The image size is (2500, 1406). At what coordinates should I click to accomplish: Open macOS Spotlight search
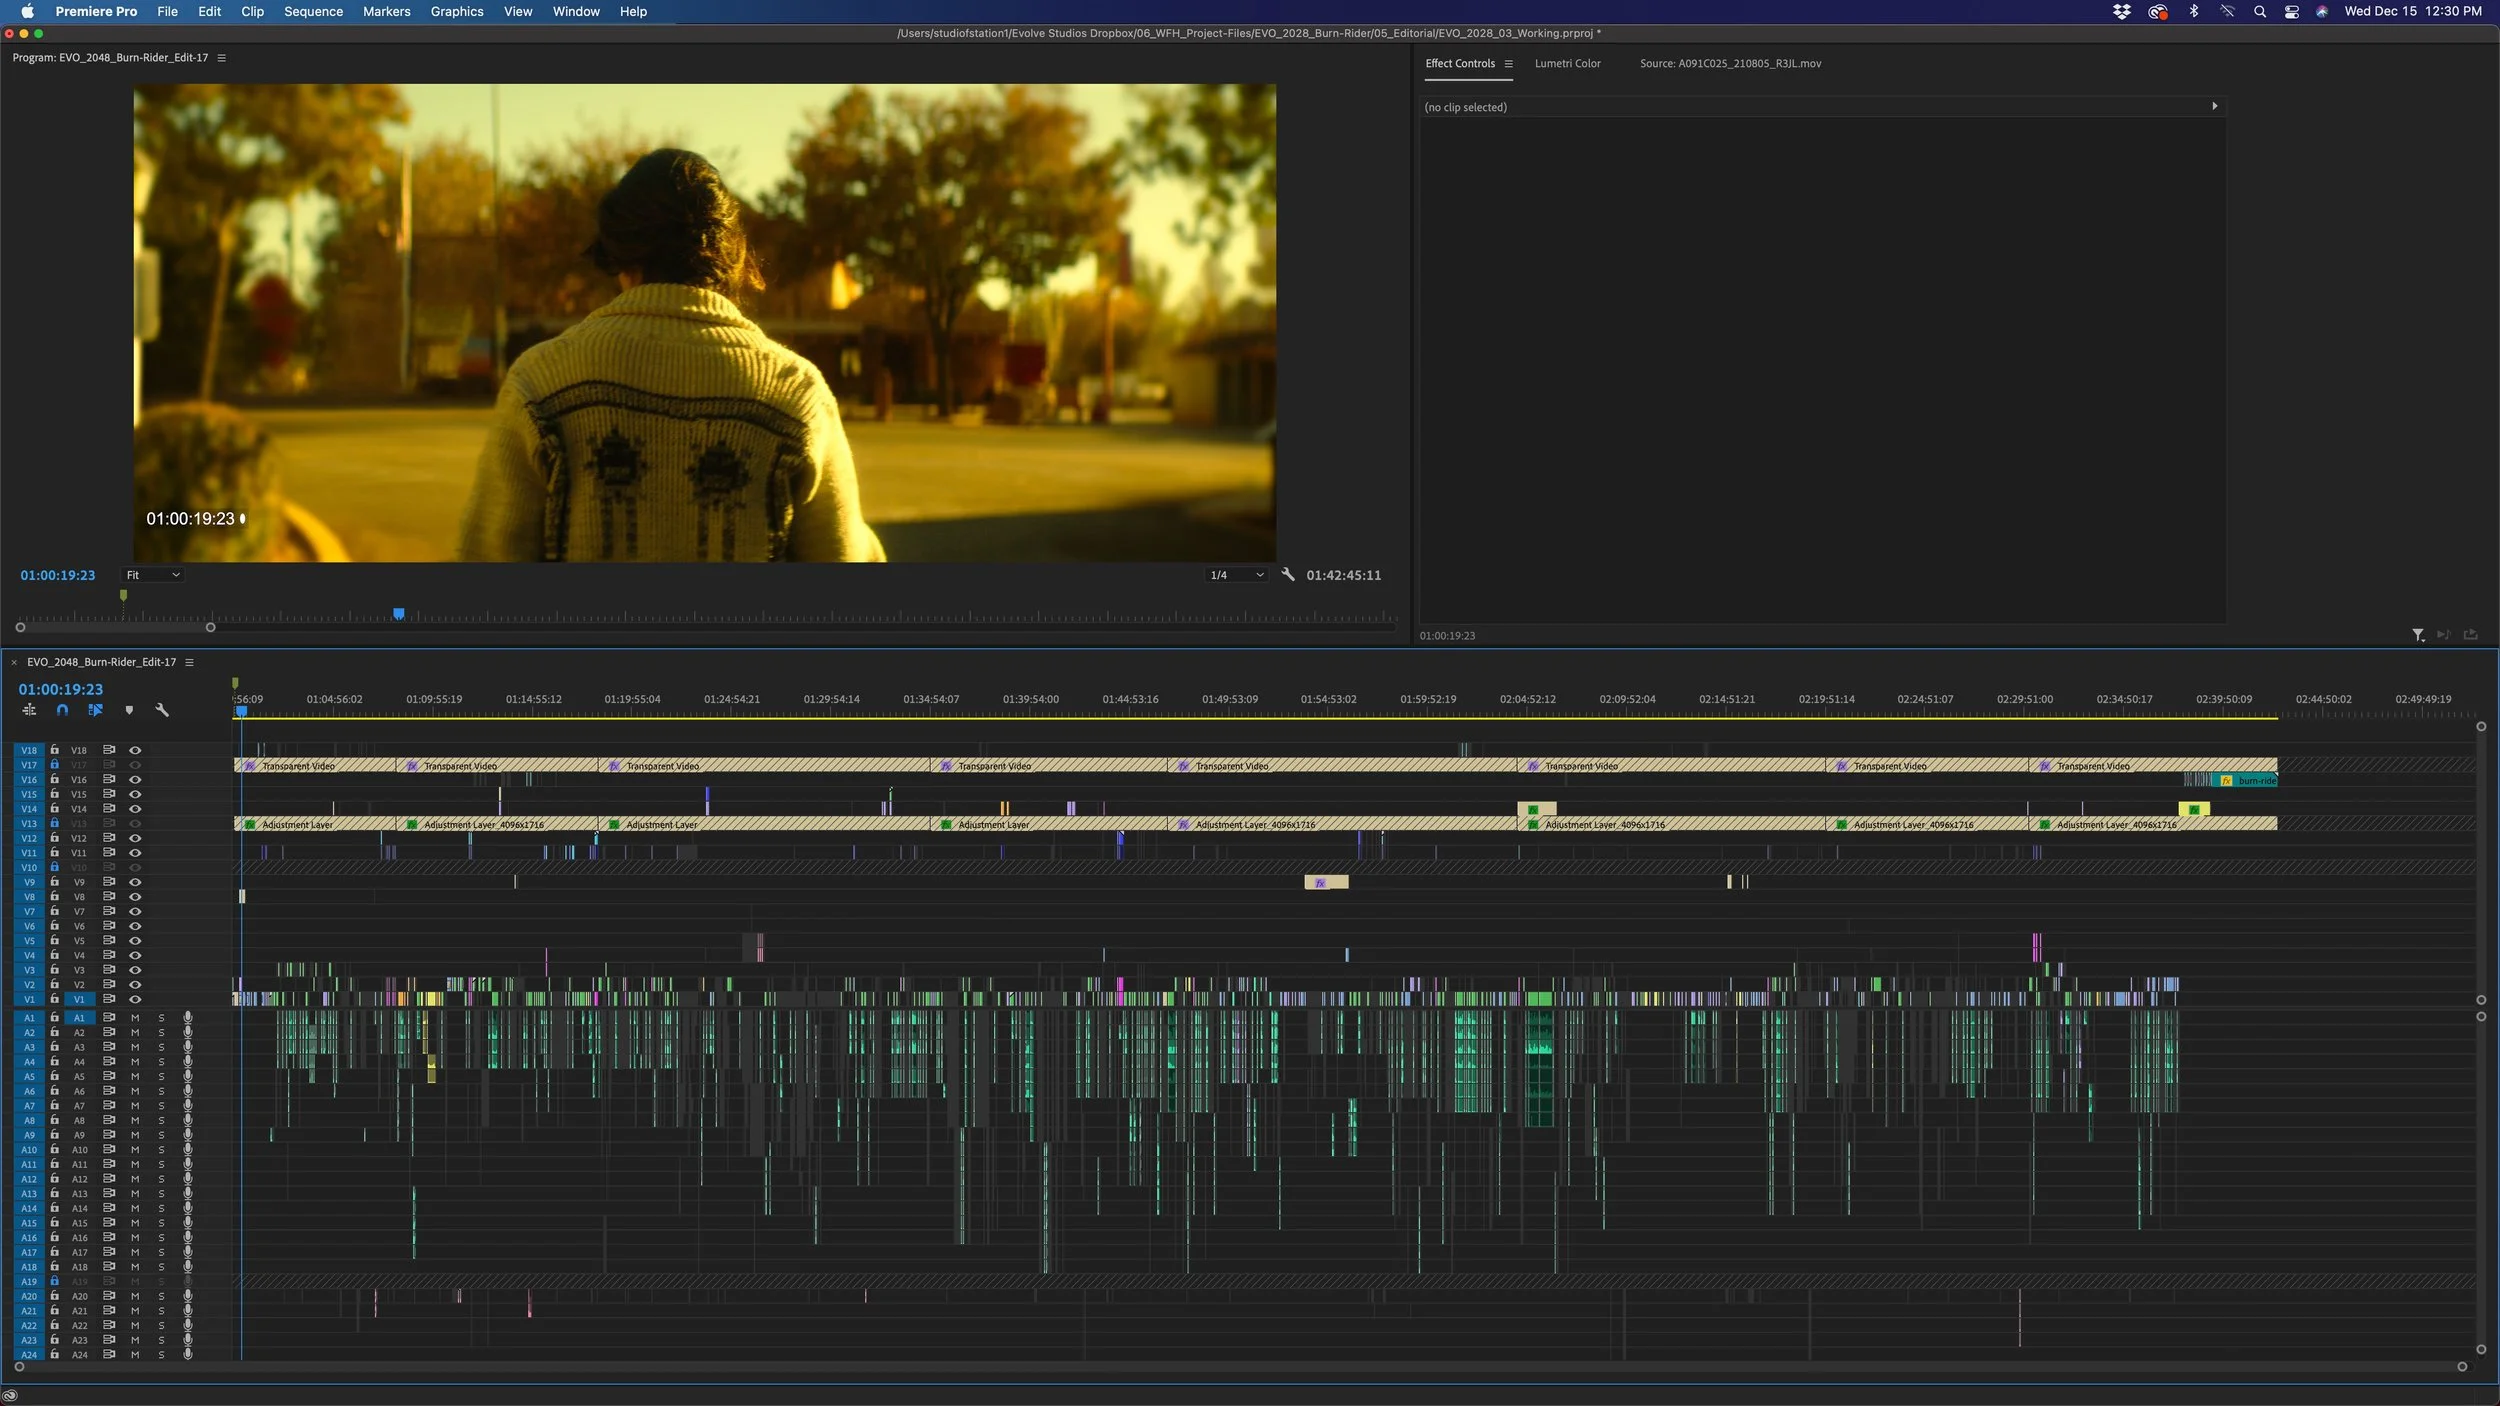pos(2259,12)
